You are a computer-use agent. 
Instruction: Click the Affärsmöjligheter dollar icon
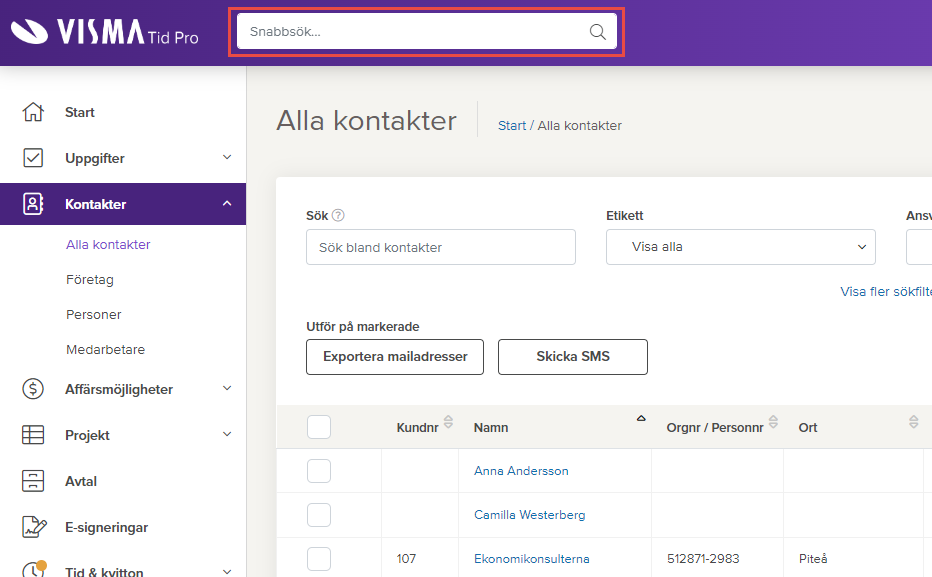(33, 389)
